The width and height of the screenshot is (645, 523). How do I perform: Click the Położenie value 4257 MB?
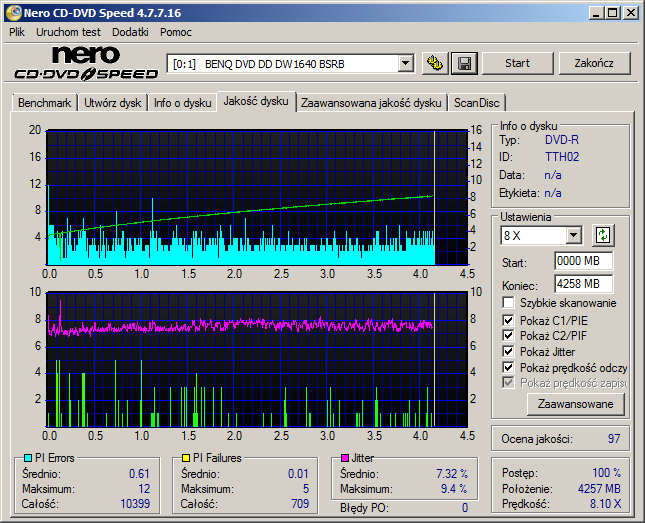click(x=599, y=488)
